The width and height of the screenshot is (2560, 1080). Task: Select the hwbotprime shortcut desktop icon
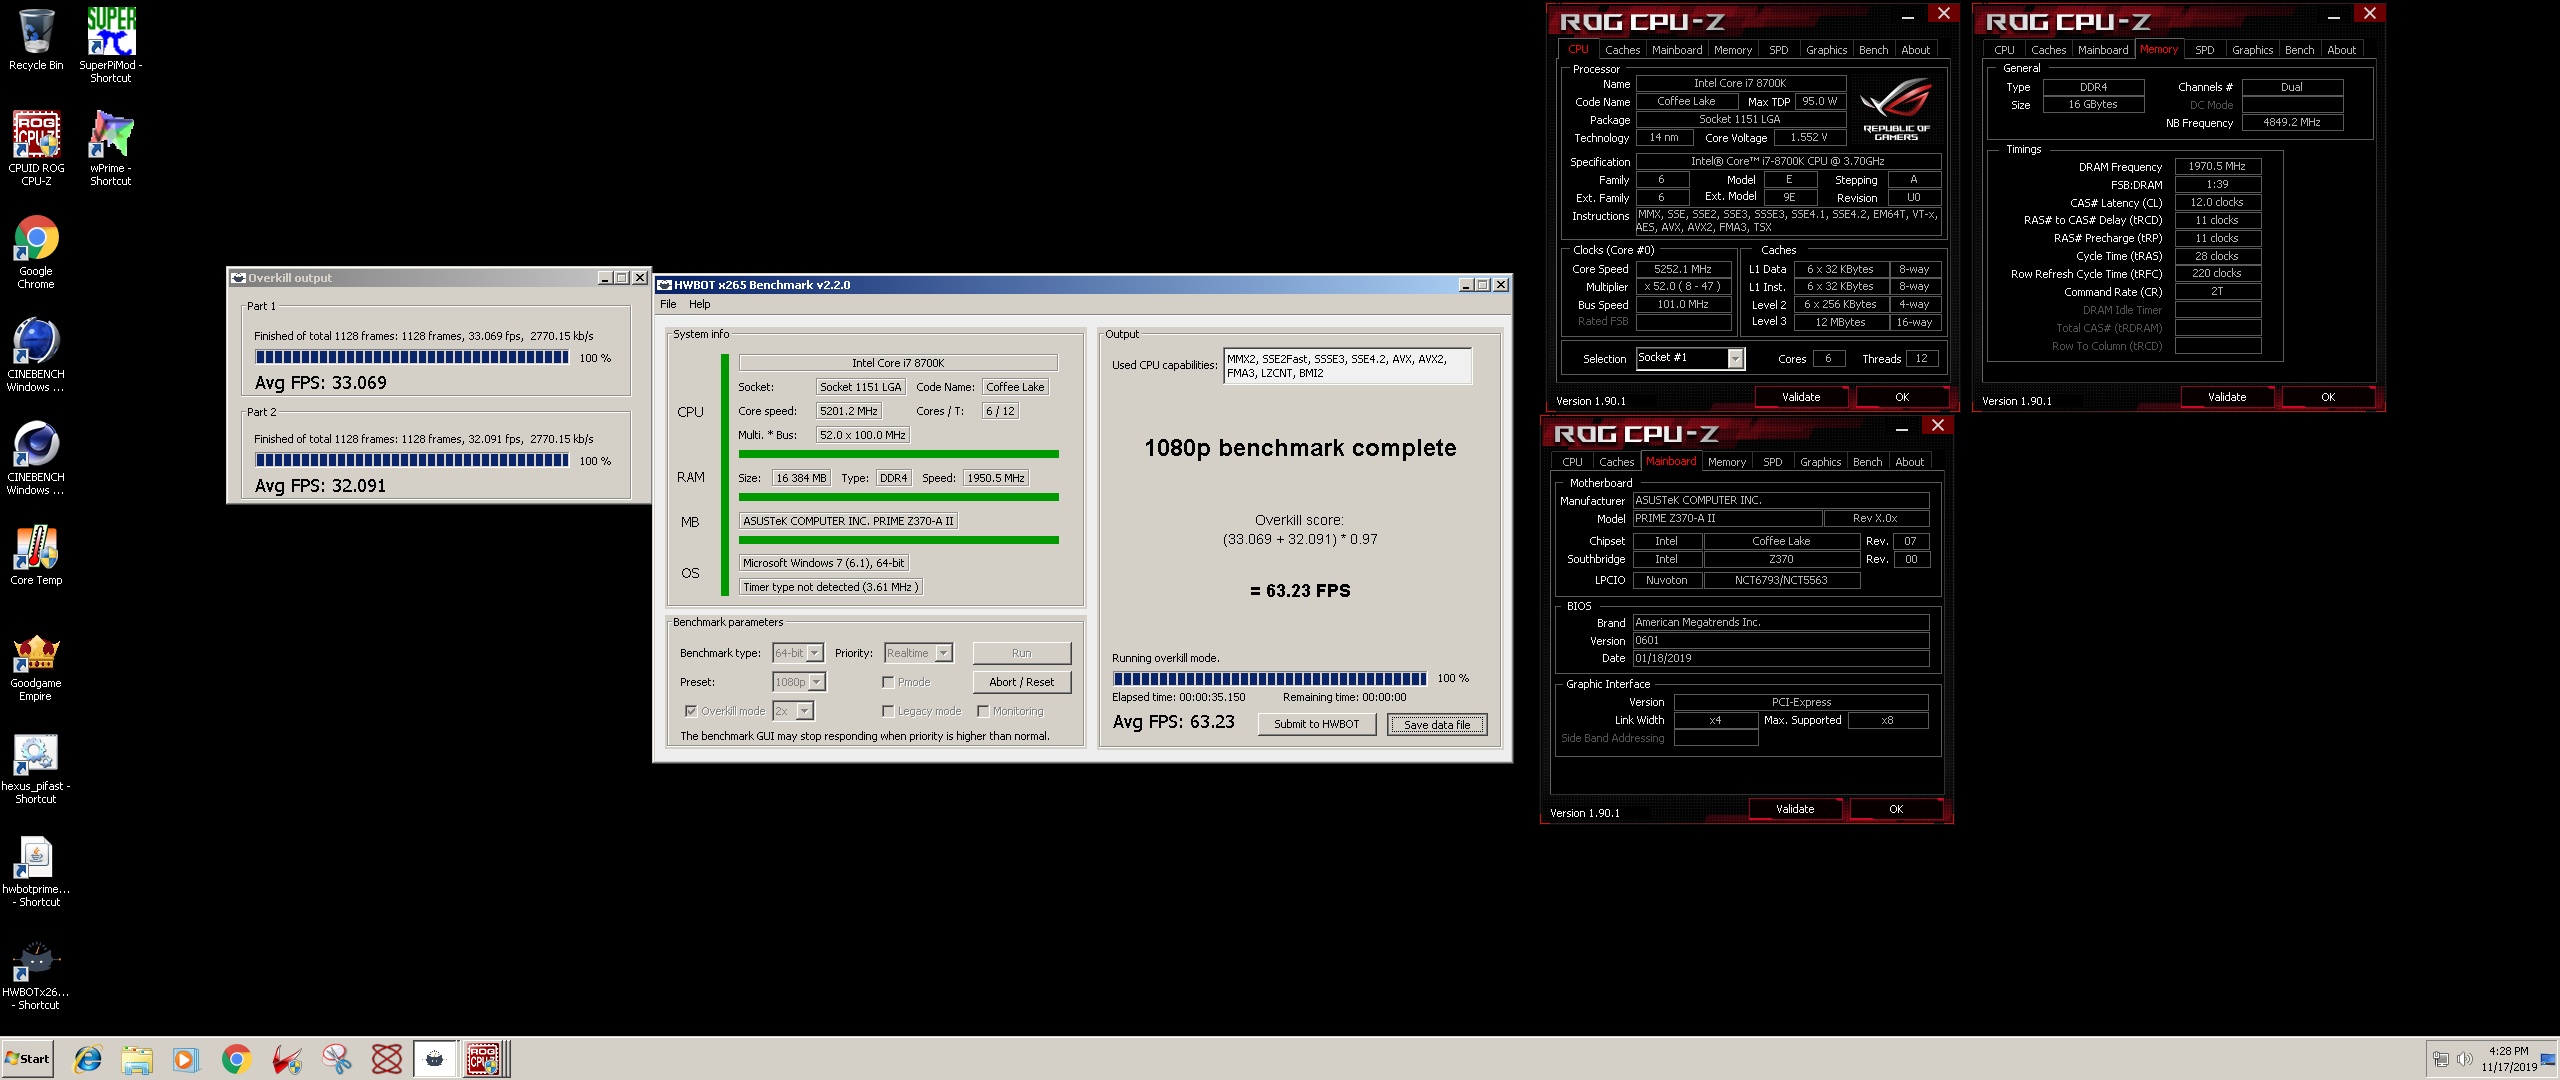[36, 871]
